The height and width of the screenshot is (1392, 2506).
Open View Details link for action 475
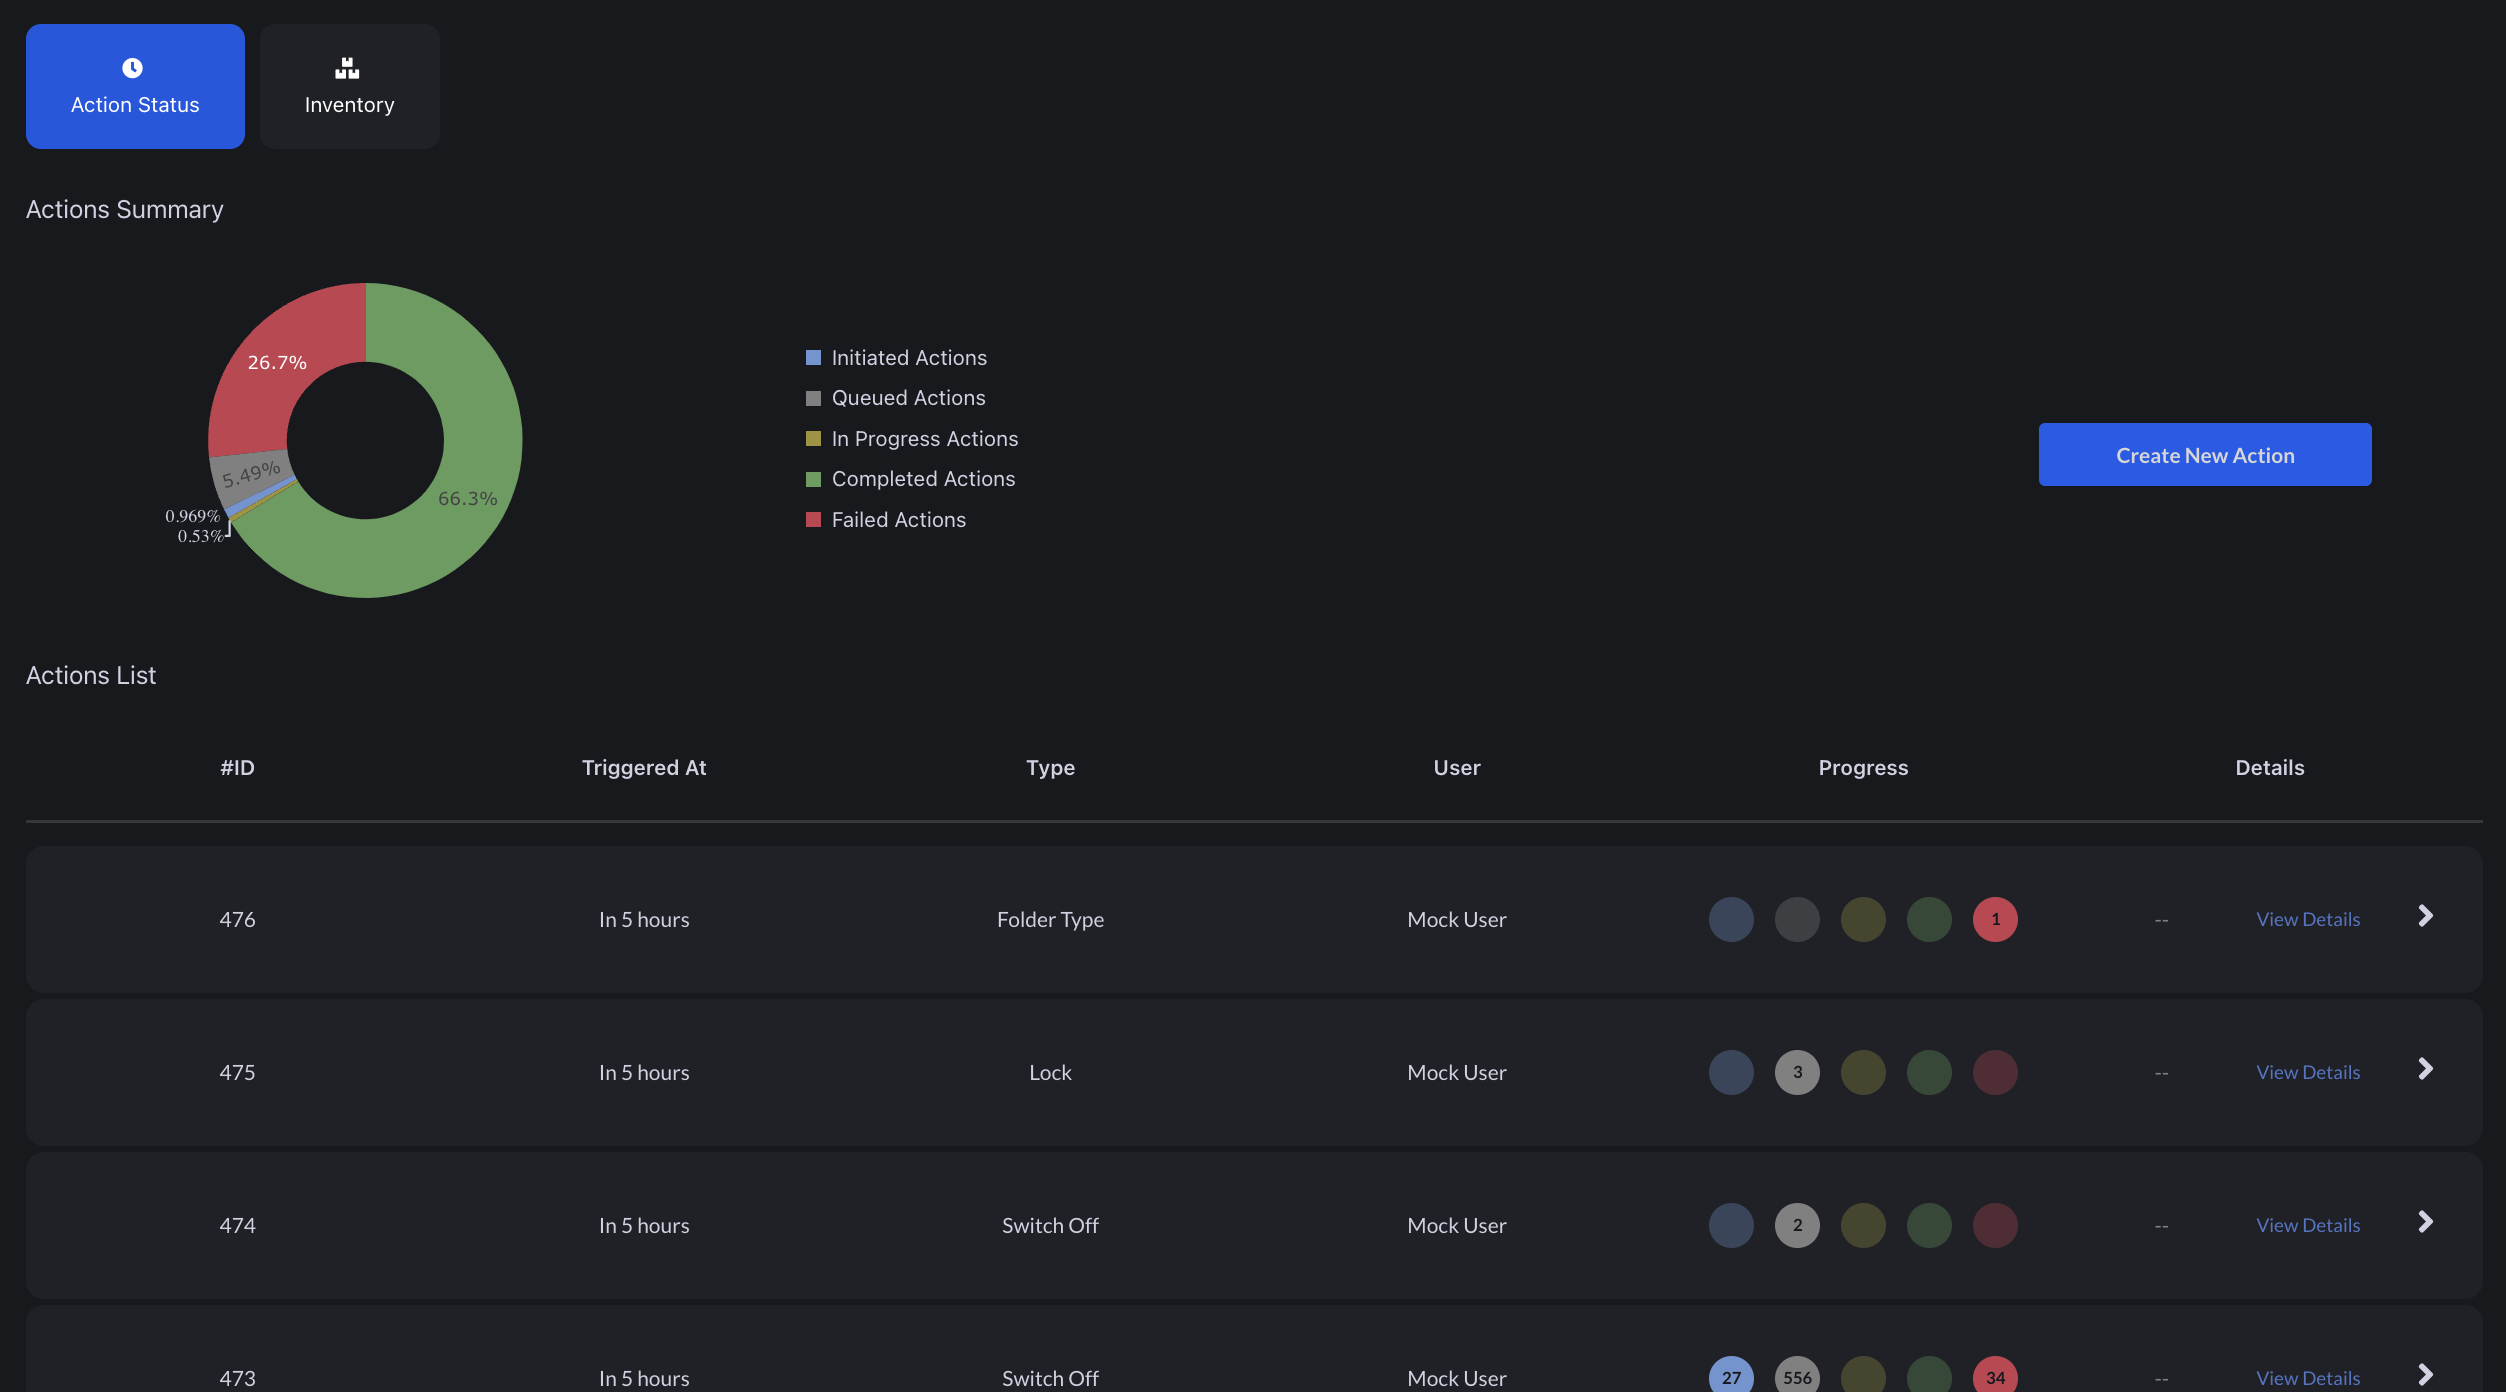tap(2307, 1072)
